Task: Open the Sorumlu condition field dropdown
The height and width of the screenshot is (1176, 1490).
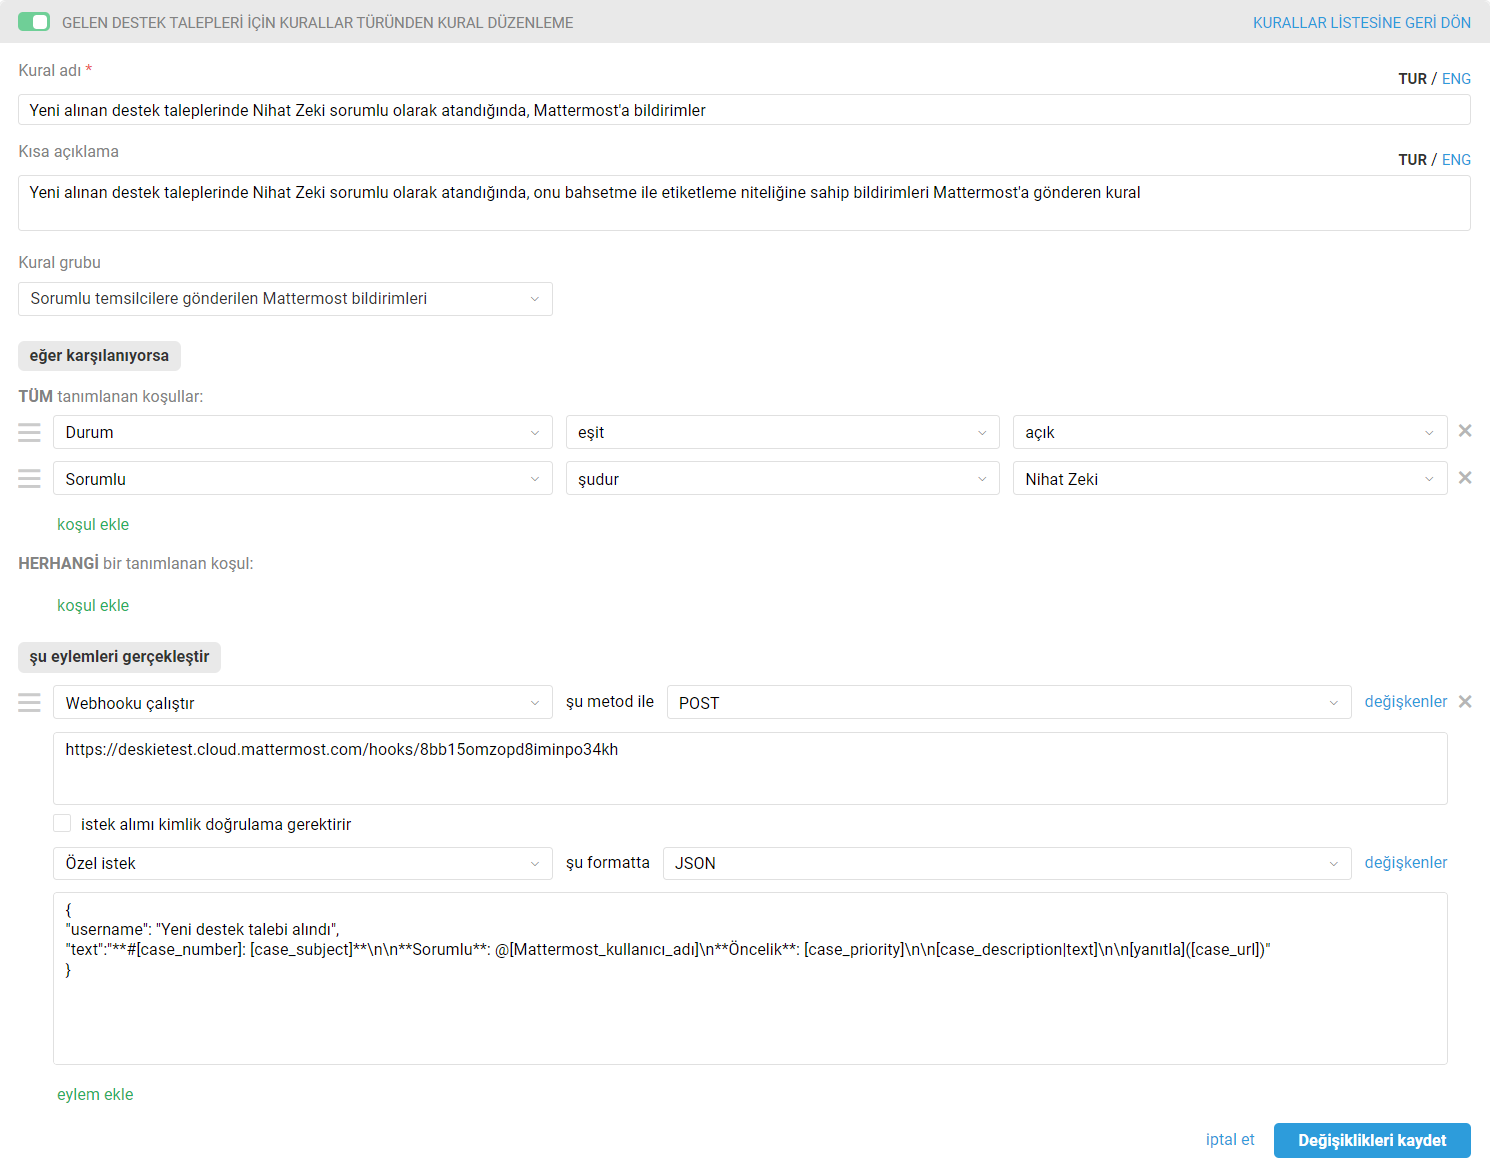Action: (x=303, y=479)
